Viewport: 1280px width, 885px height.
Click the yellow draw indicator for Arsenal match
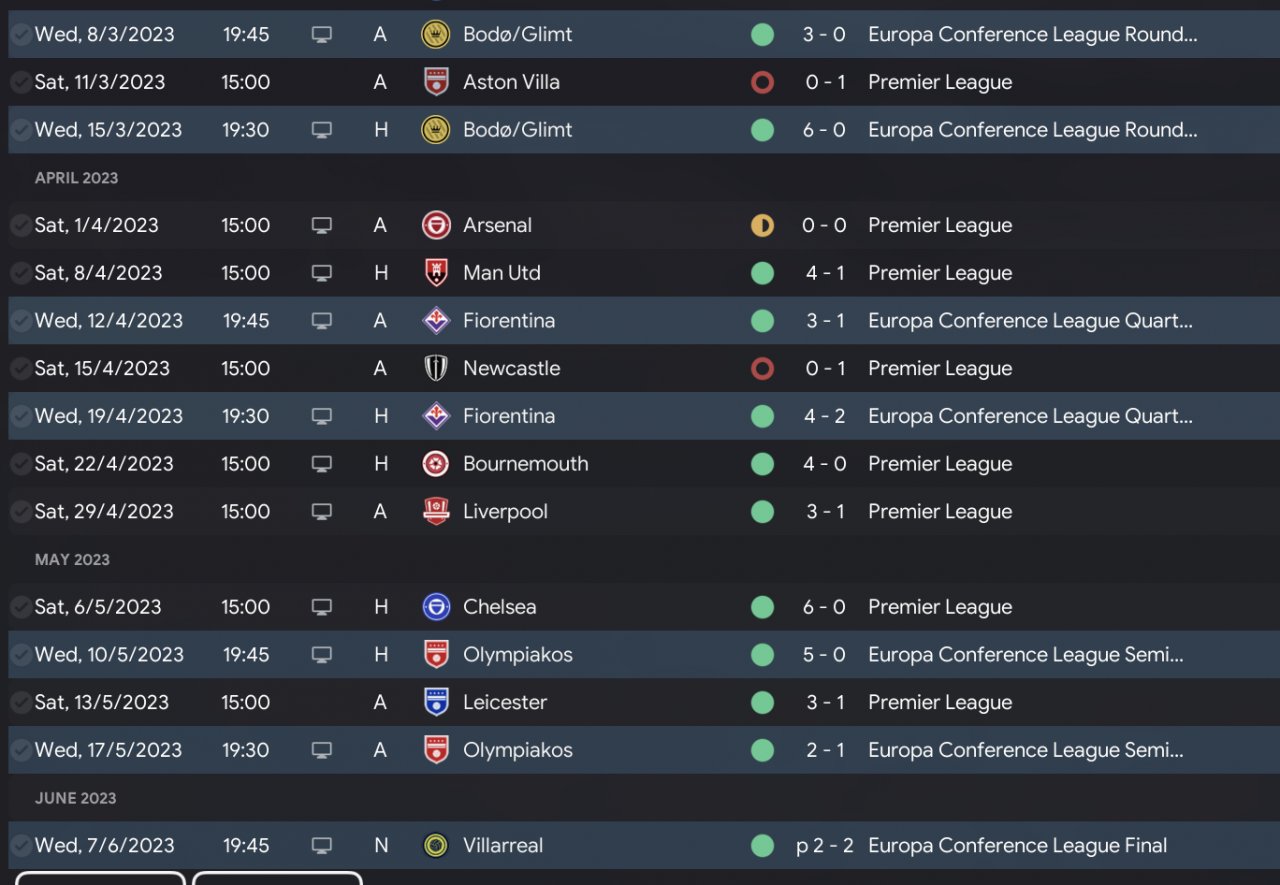(x=762, y=225)
